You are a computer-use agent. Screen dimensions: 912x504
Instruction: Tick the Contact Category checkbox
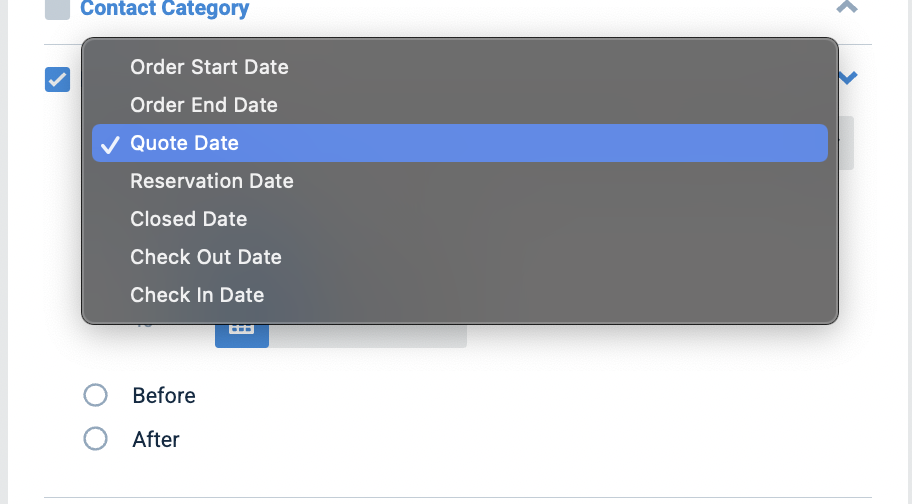[x=58, y=9]
